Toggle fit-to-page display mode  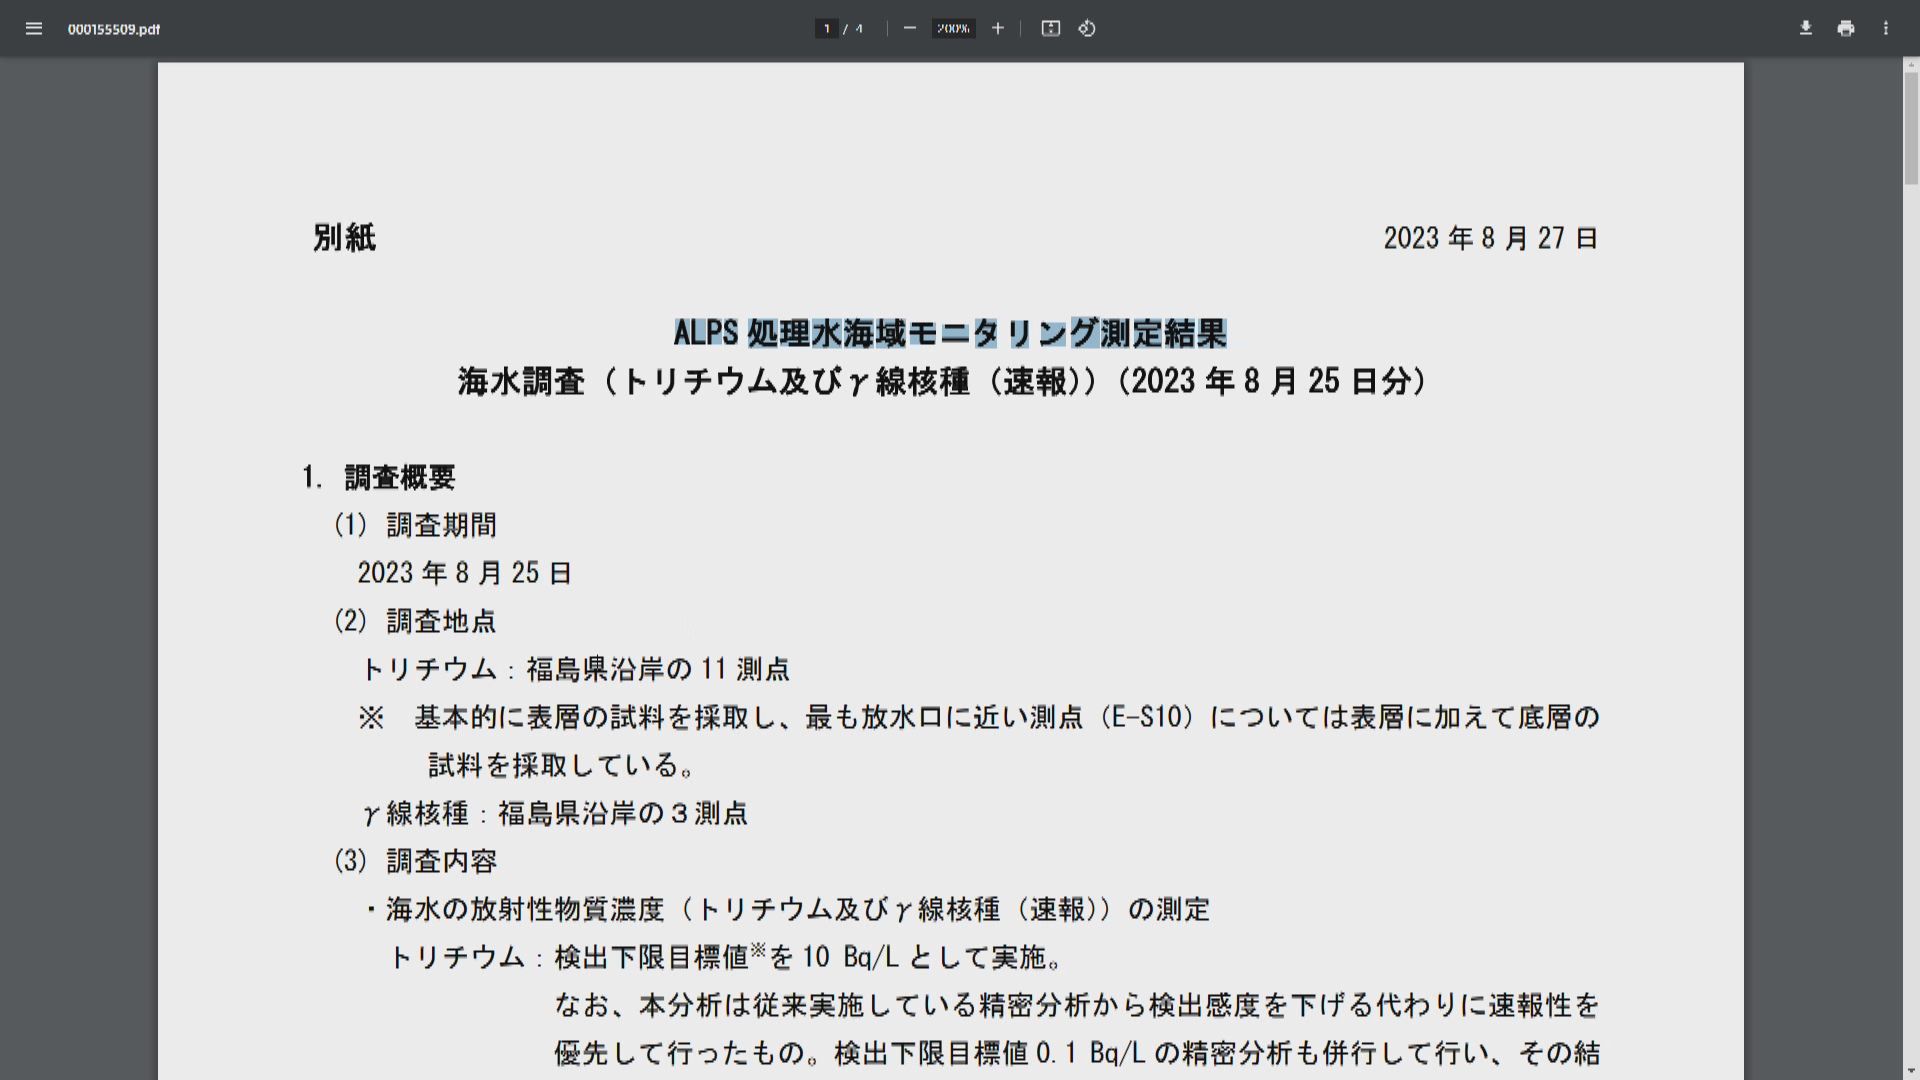tap(1051, 29)
